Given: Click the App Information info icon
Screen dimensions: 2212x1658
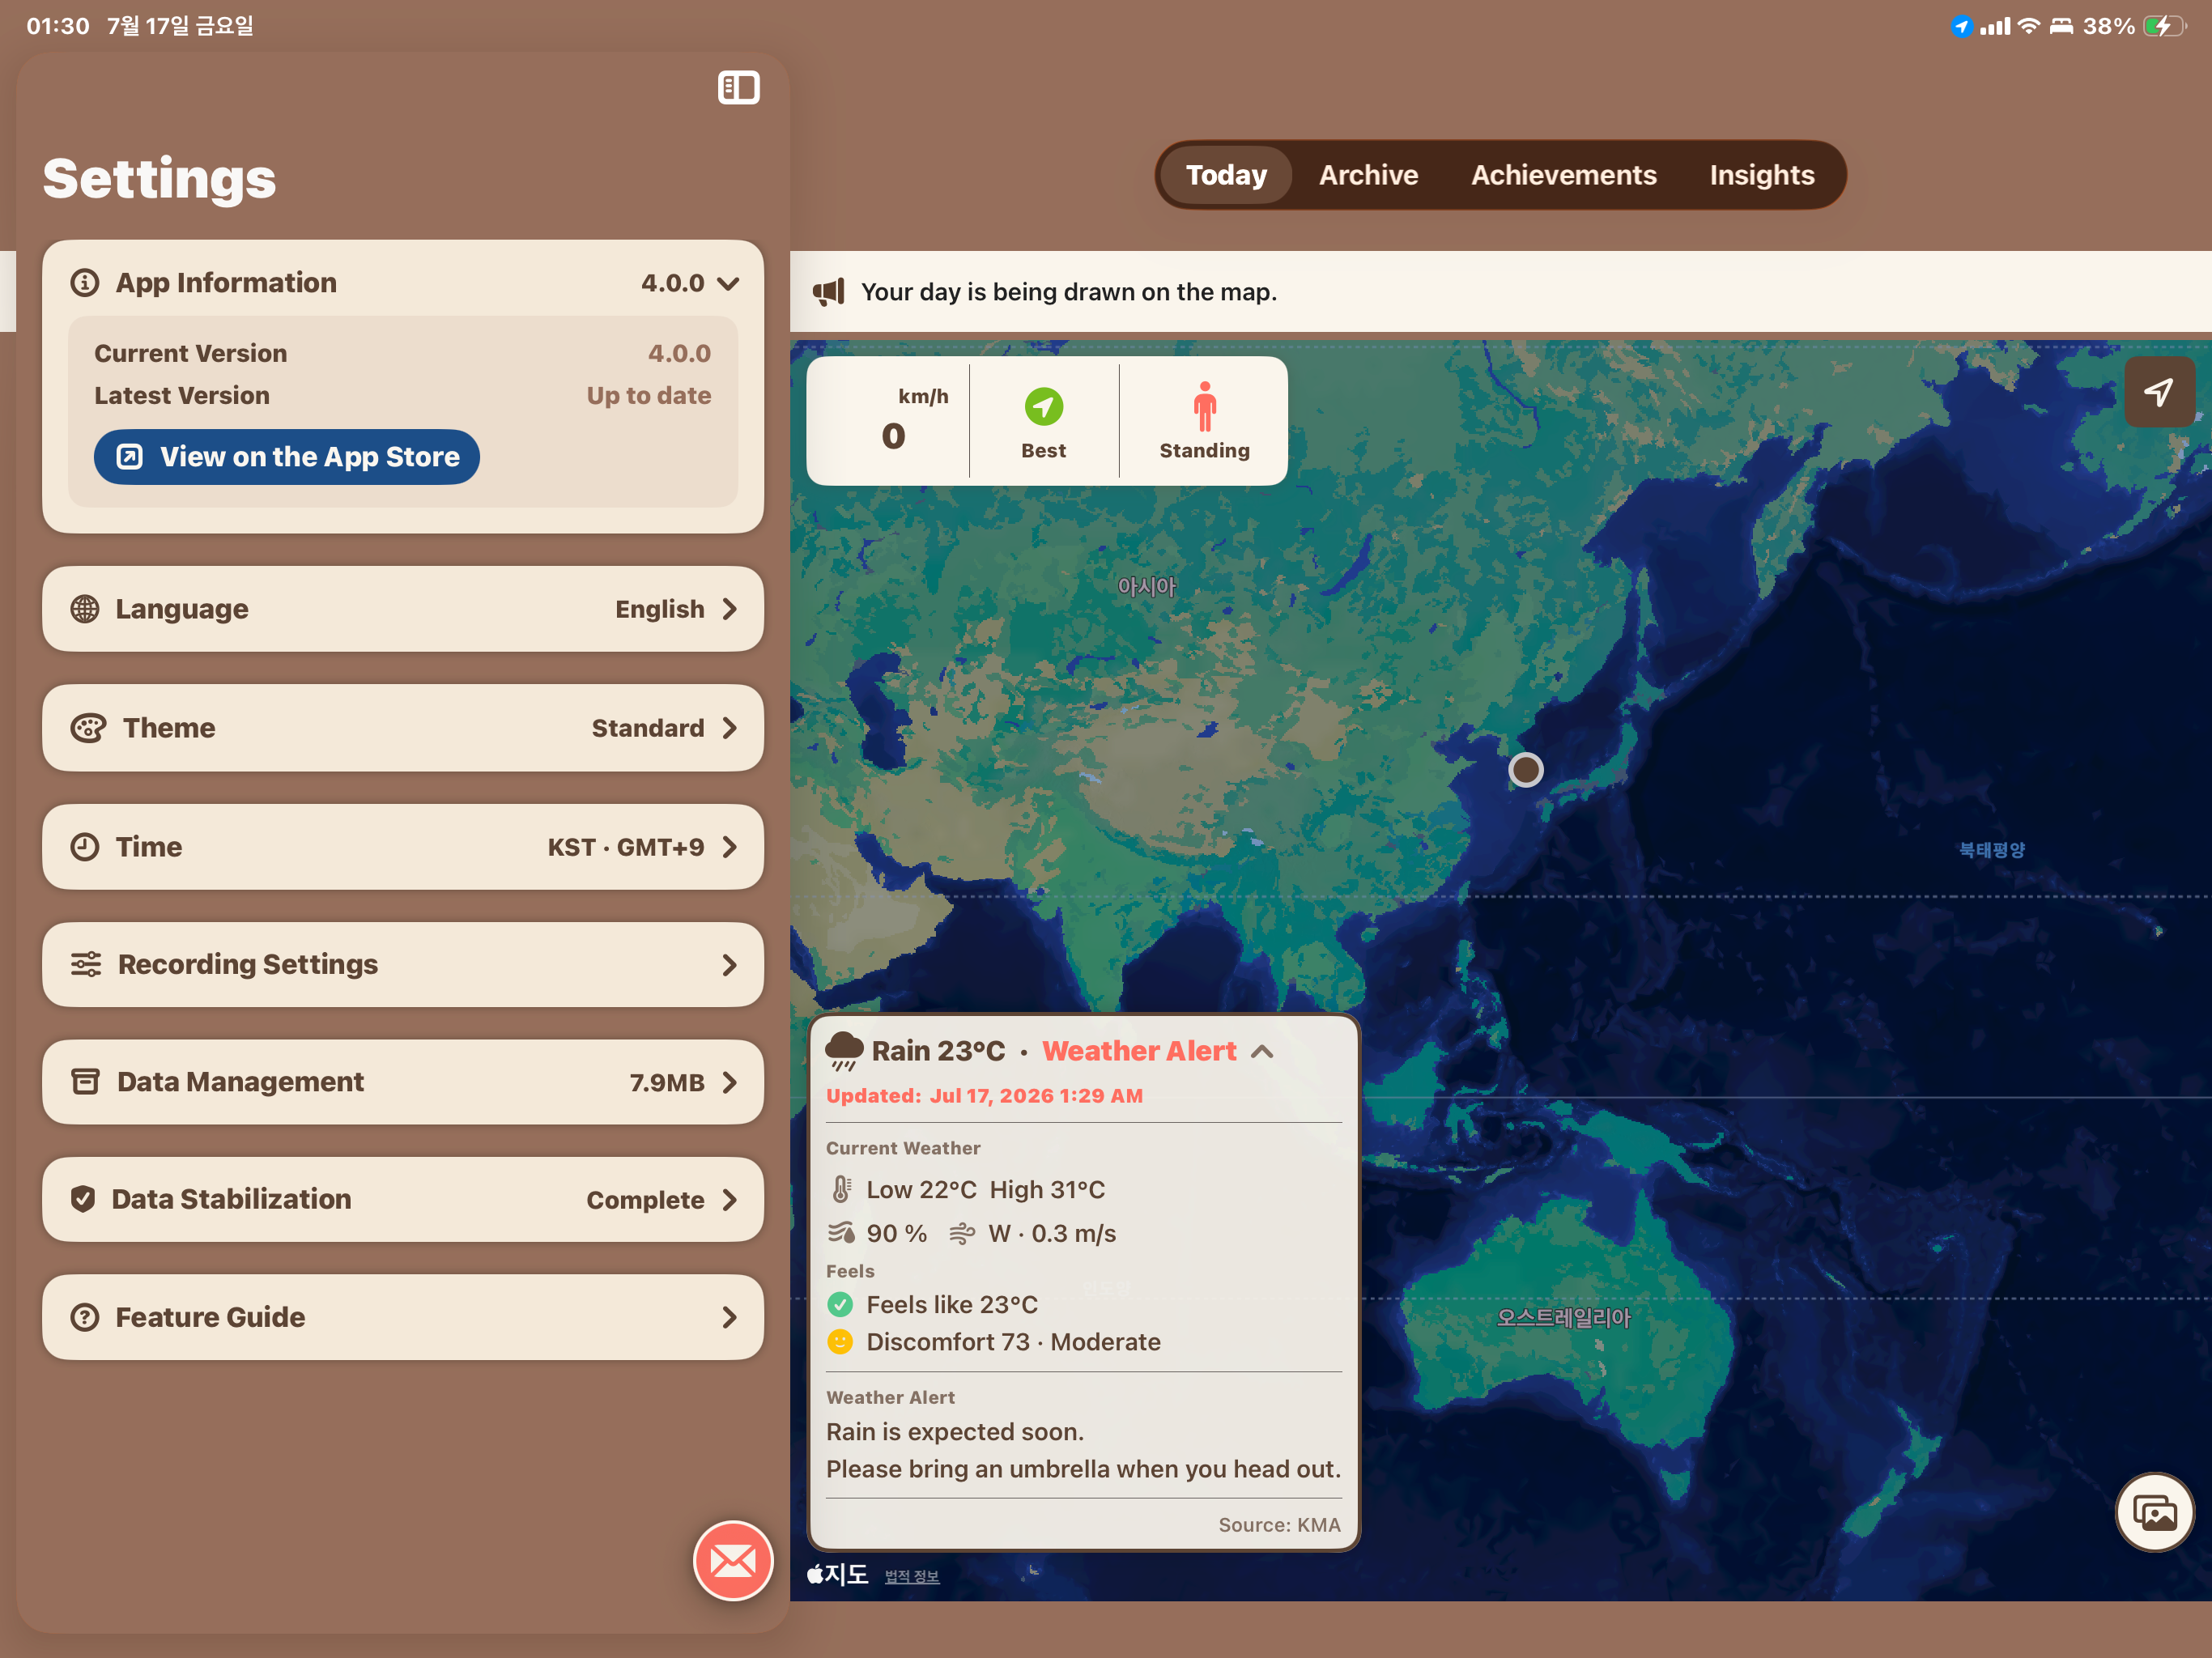Looking at the screenshot, I should click(85, 283).
